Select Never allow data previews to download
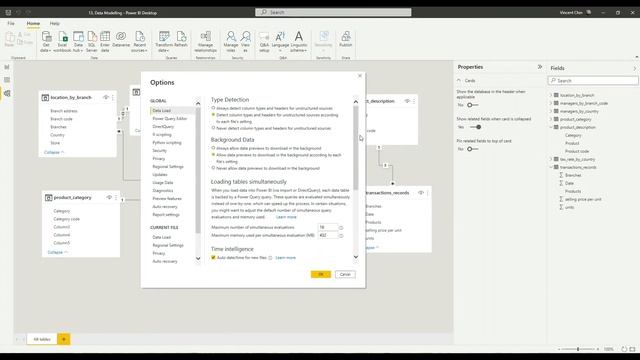 pos(213,168)
